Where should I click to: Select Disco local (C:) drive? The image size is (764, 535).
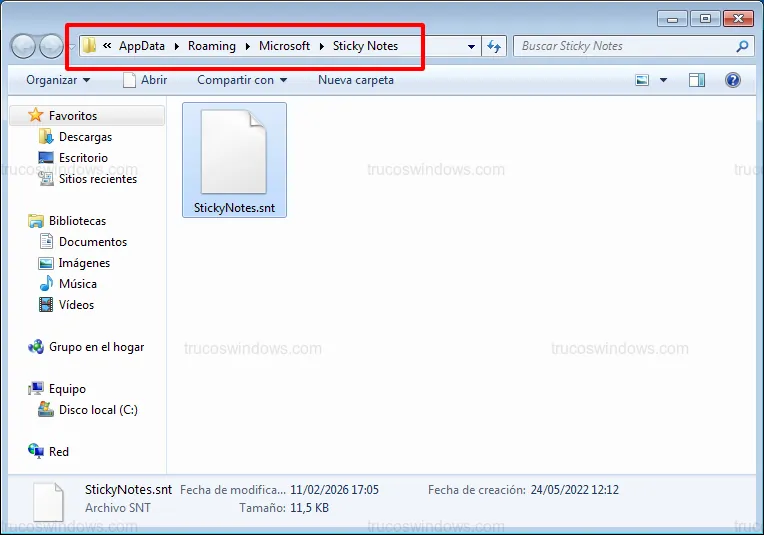[98, 410]
